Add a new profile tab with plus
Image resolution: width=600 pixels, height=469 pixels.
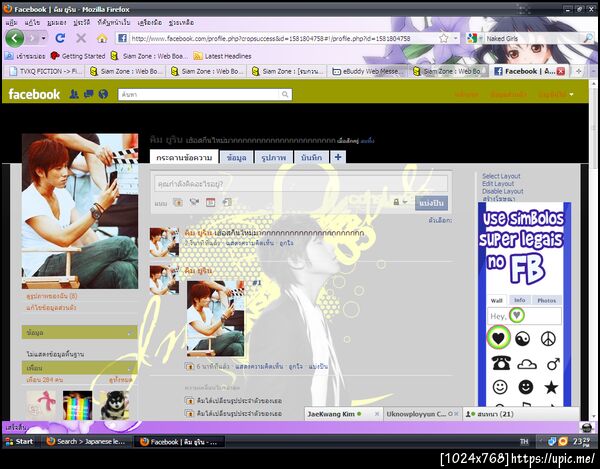click(338, 157)
